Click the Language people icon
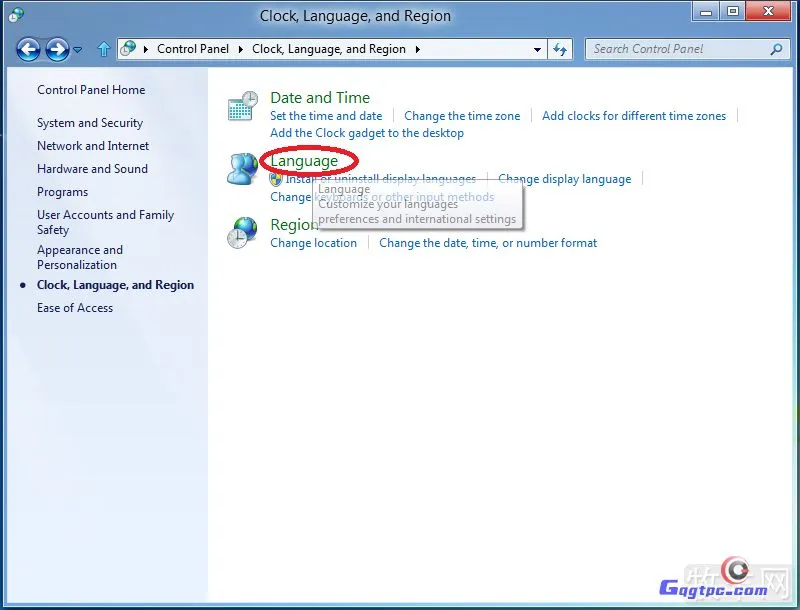Screen dimensions: 800x610 tap(242, 169)
